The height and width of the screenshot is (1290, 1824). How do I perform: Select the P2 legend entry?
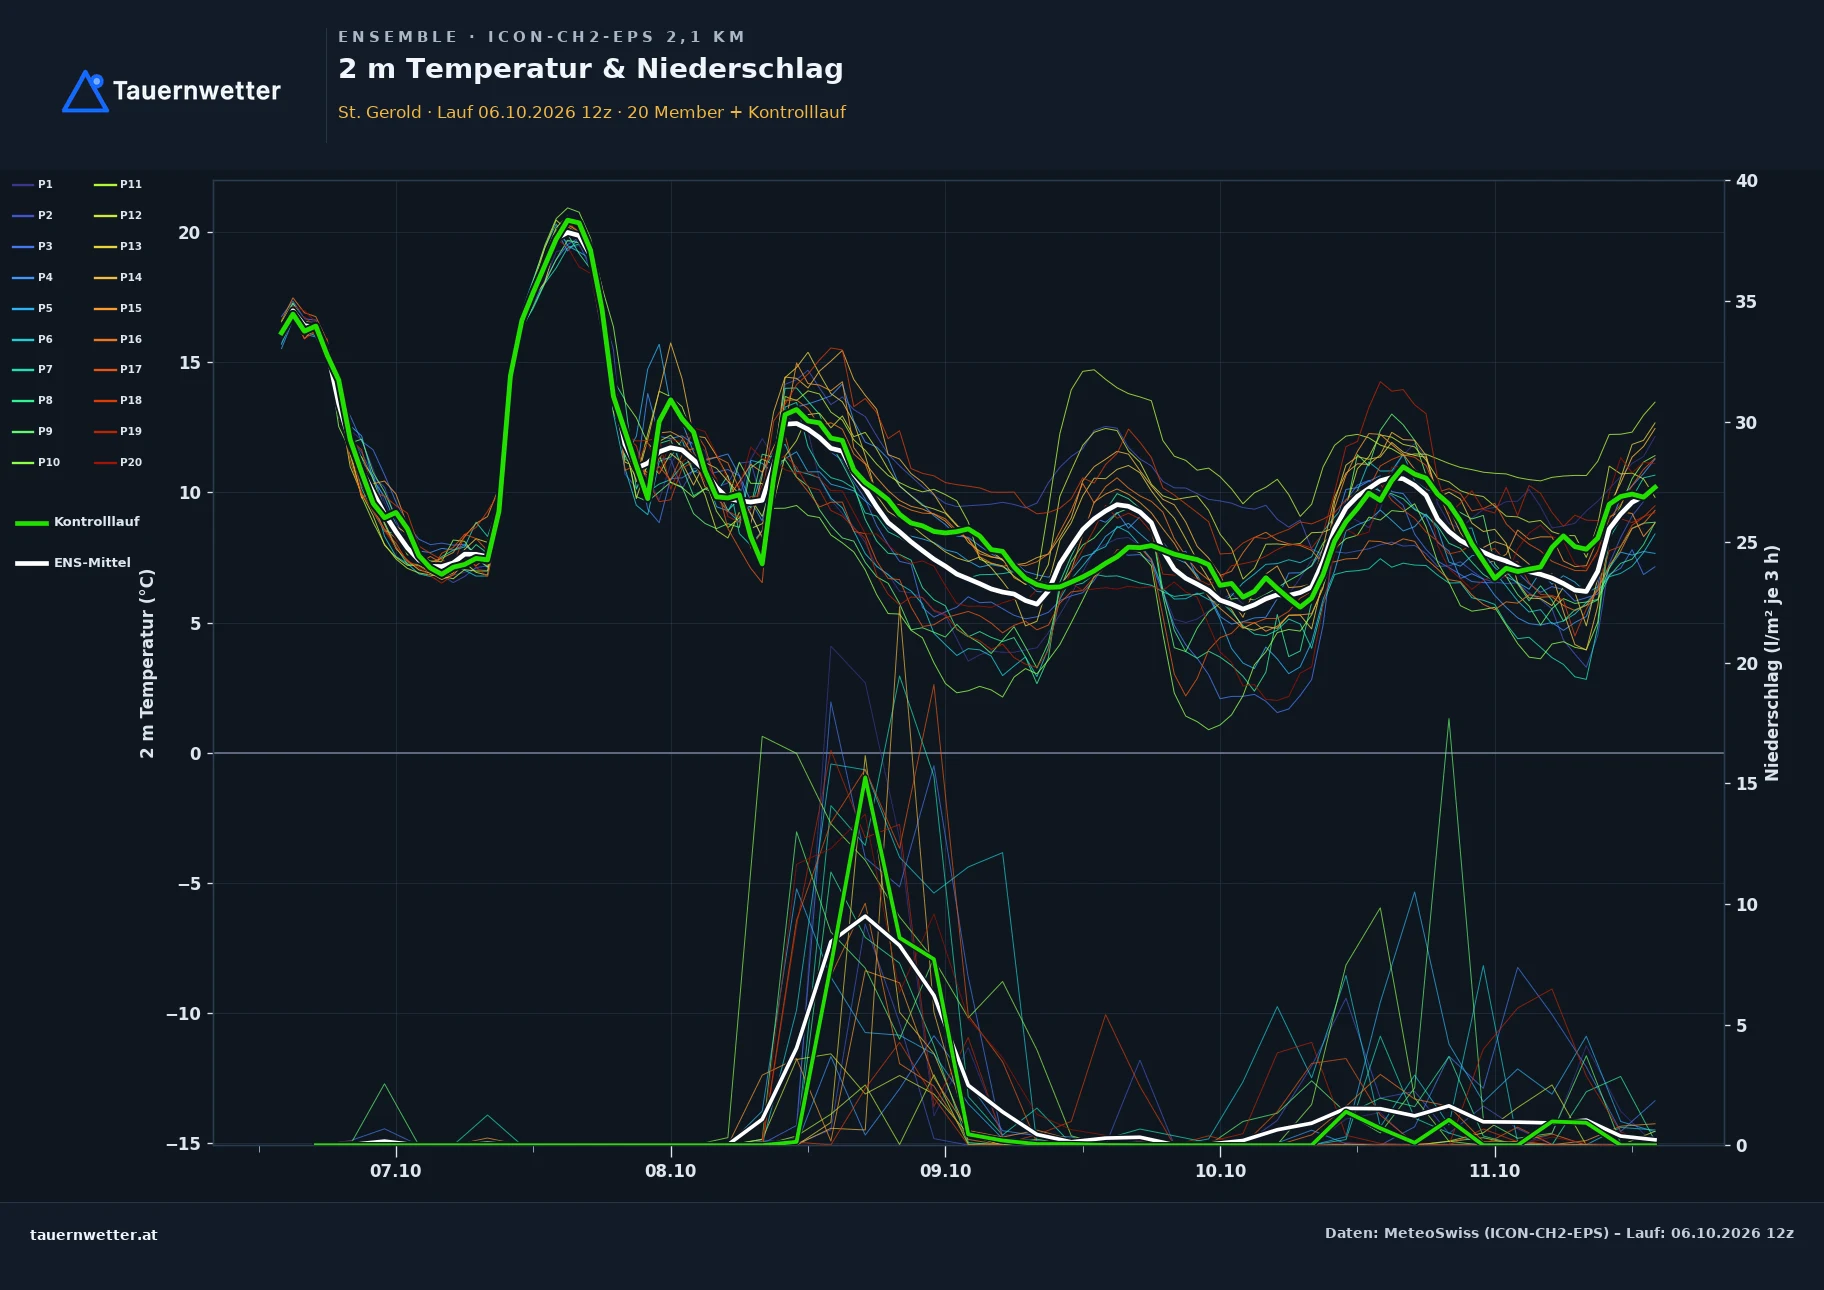click(33, 215)
